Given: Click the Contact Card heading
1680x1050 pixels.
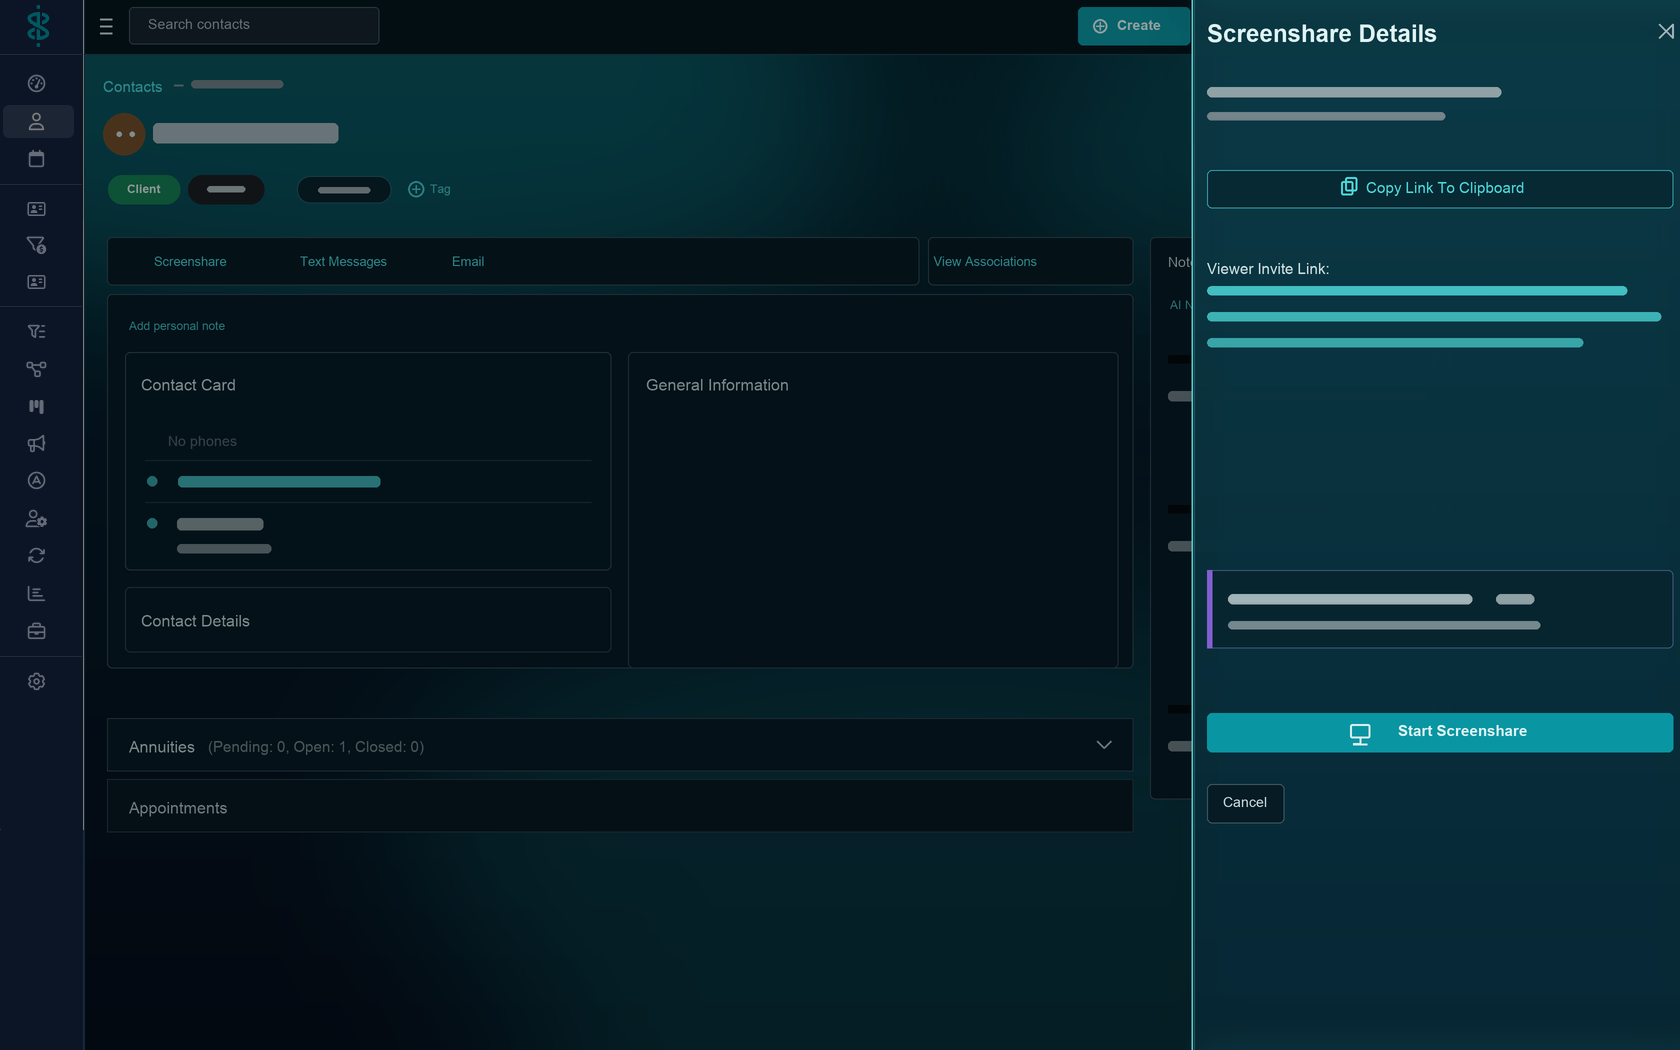Looking at the screenshot, I should pos(188,385).
